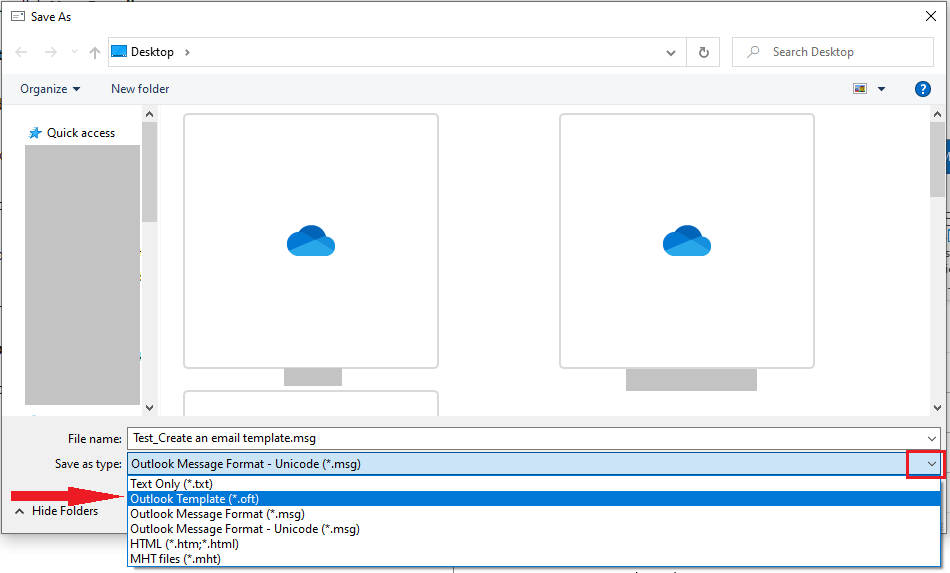Screen dimensions: 950x573
Task: Select the left OneDrive file thumbnail
Action: point(311,241)
